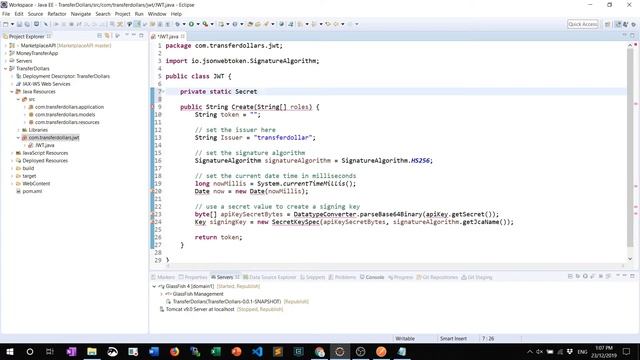Viewport: 640px width, 360px height.
Task: Open the New dropdown arrow beside New icon
Action: [x=12, y=24]
